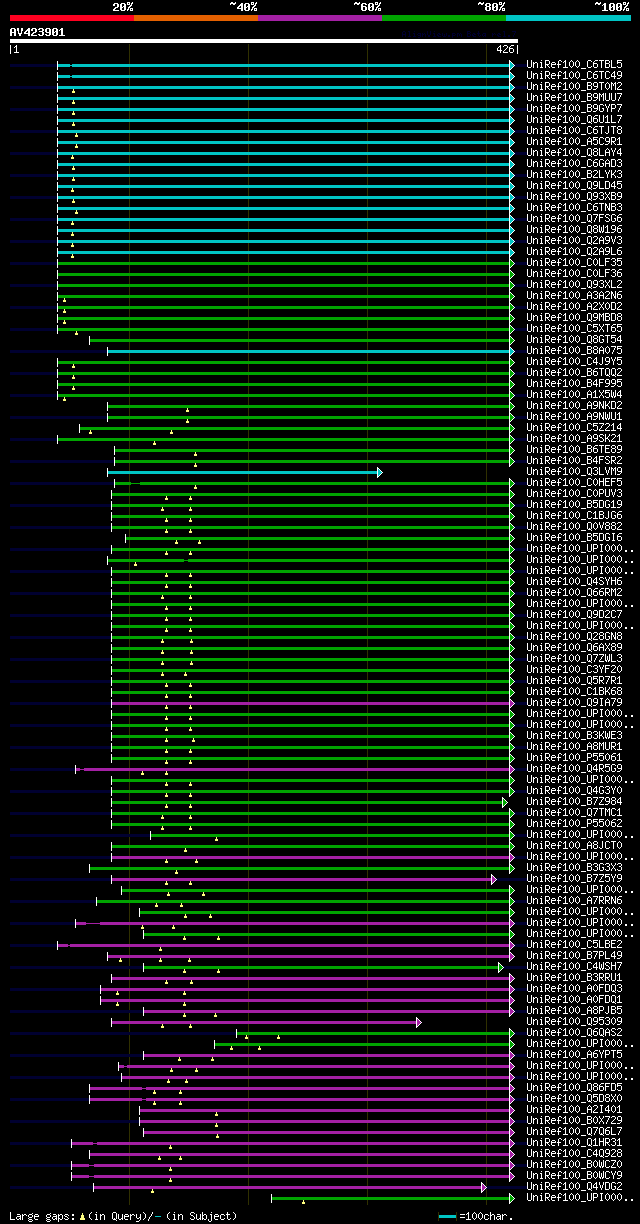The height and width of the screenshot is (1224, 640).
Task: Open hit UniRef100_C4Q928
Action: (575, 1154)
